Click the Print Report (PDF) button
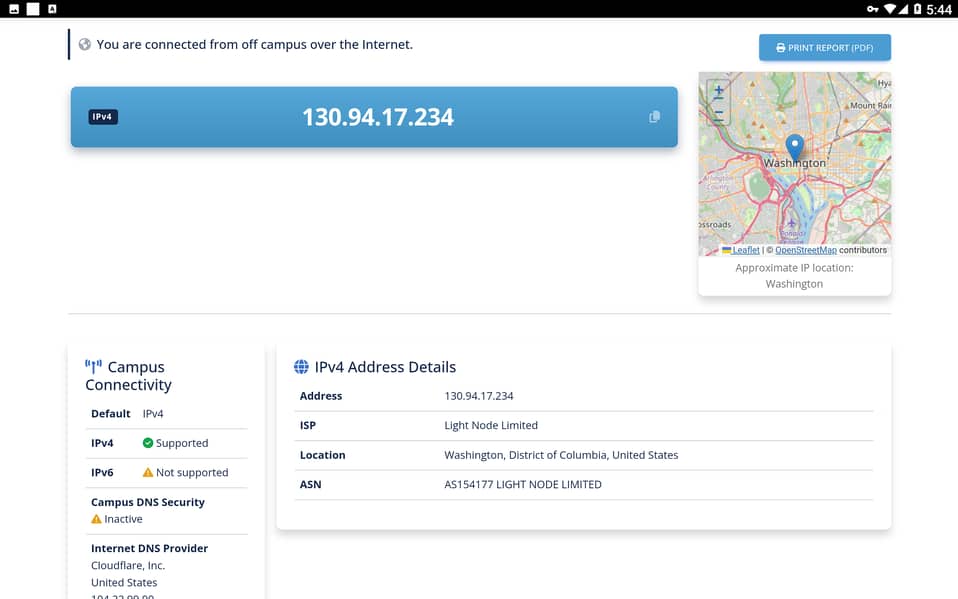Viewport: 958px width, 599px height. pos(824,48)
